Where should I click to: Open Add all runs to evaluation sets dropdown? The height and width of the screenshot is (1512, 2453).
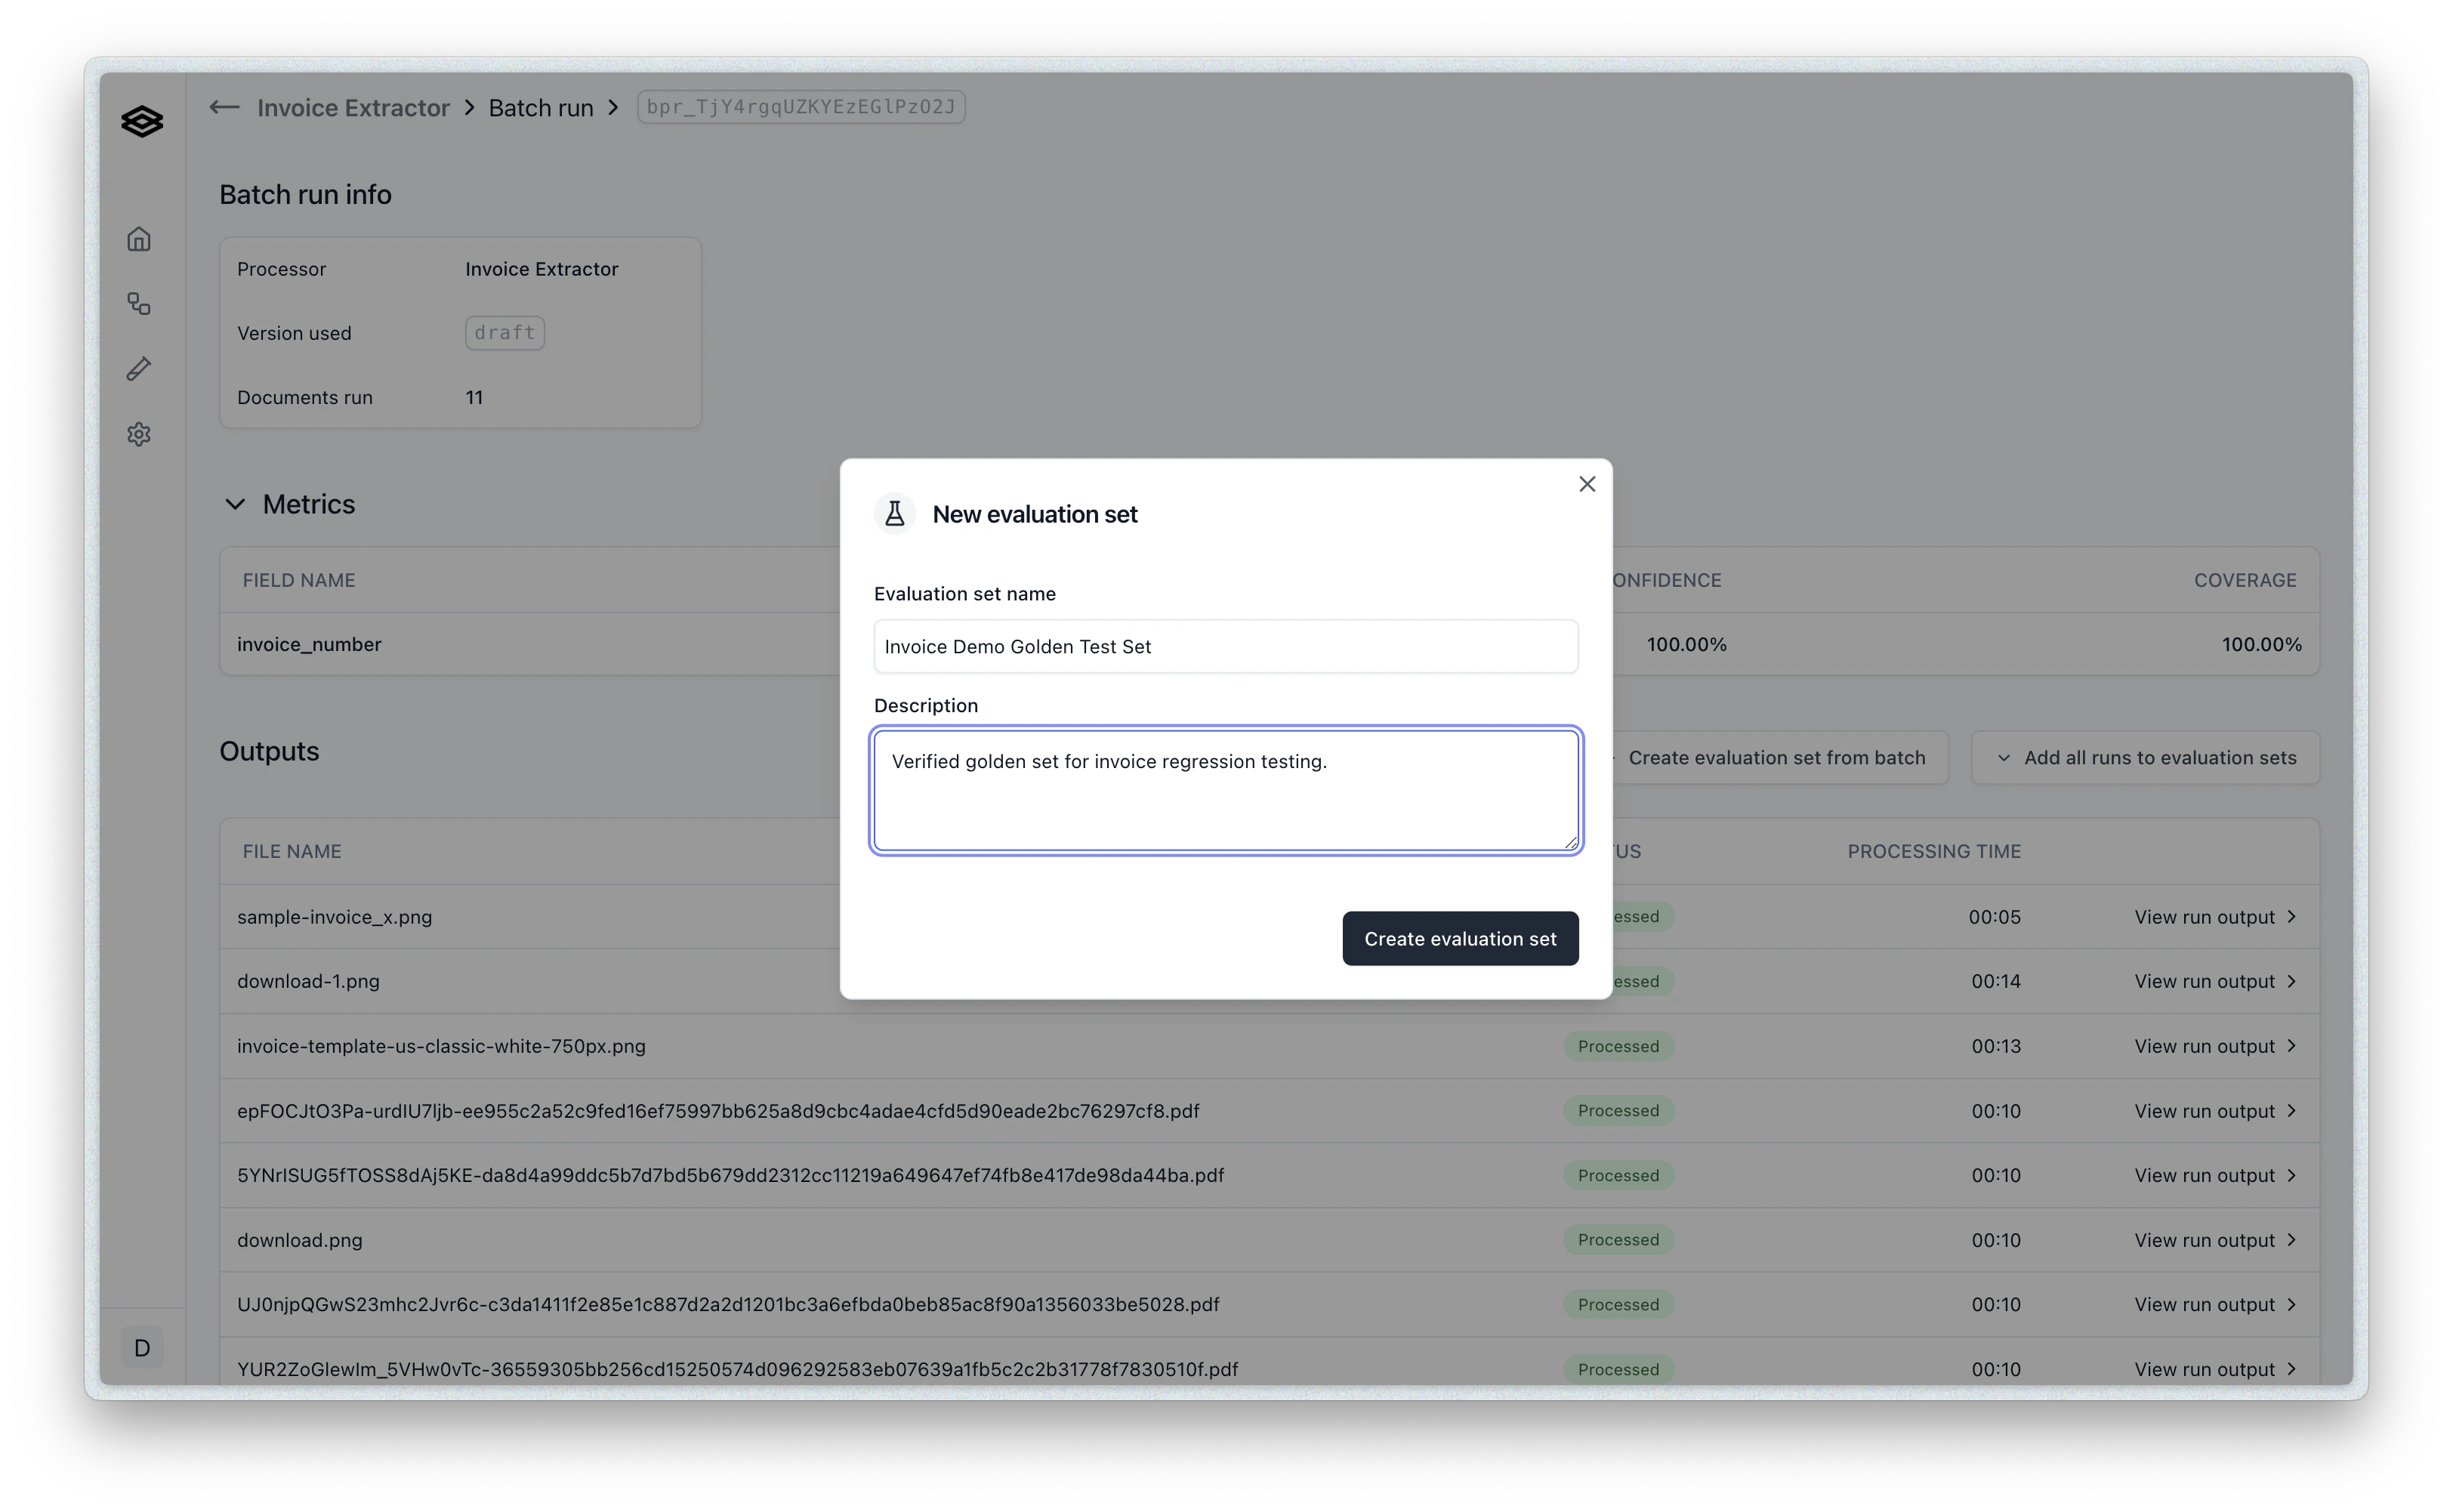[2146, 758]
